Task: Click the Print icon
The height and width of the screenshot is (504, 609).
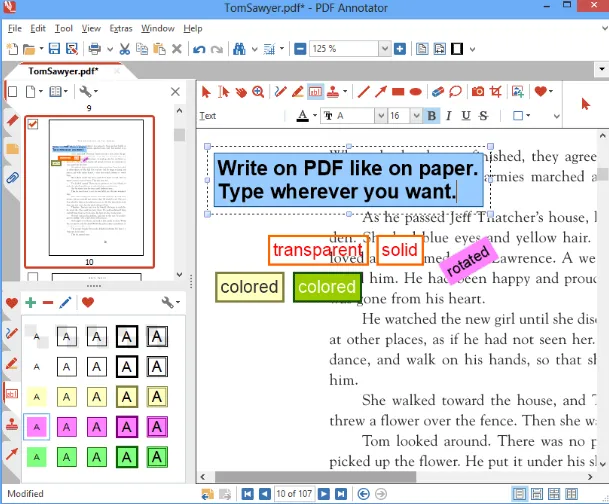Action: (x=94, y=49)
